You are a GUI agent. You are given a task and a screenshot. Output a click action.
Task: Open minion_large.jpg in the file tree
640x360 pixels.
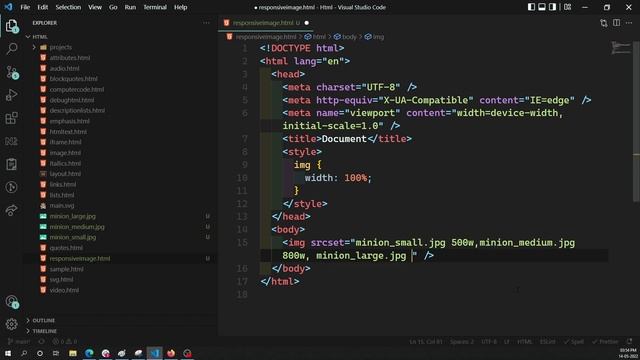click(73, 216)
